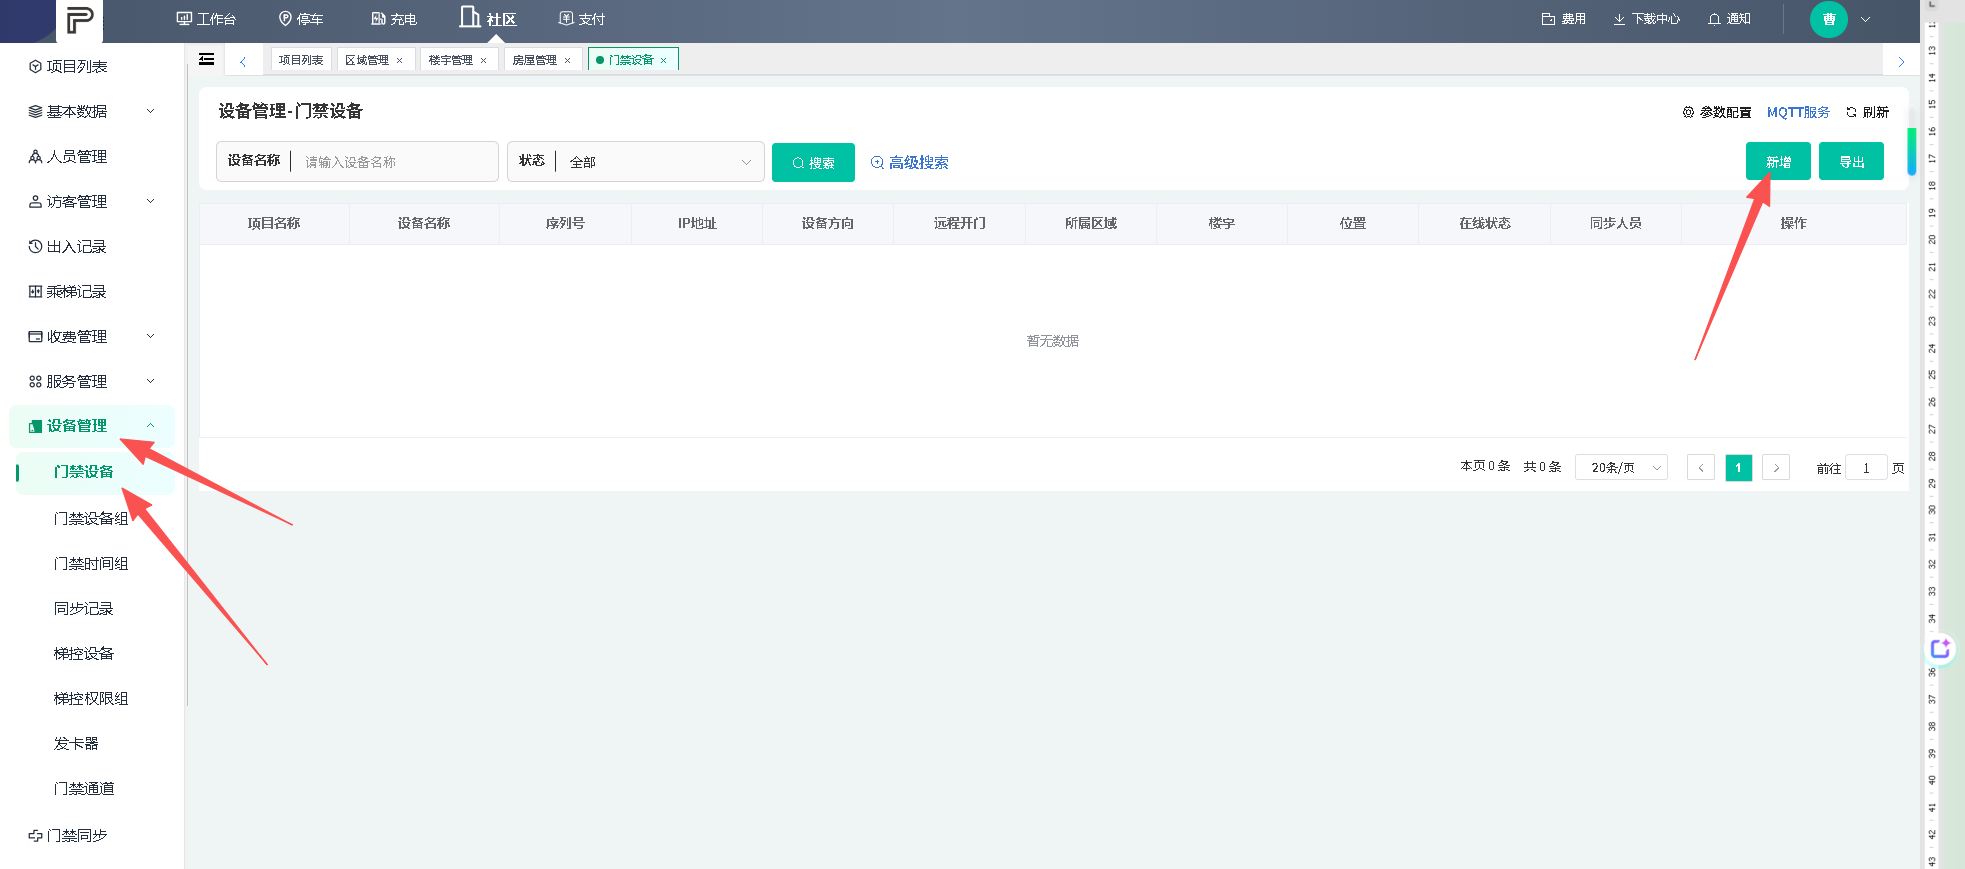
Task: Open the 充电 charging module
Action: (393, 19)
